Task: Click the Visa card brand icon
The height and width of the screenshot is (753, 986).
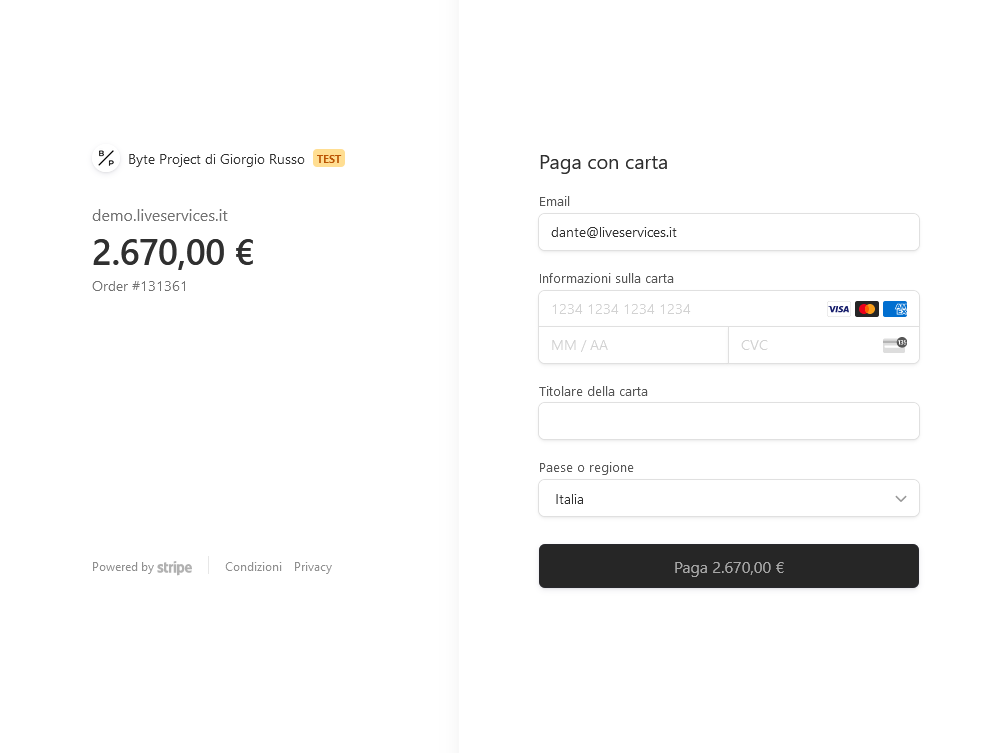Action: coord(838,309)
